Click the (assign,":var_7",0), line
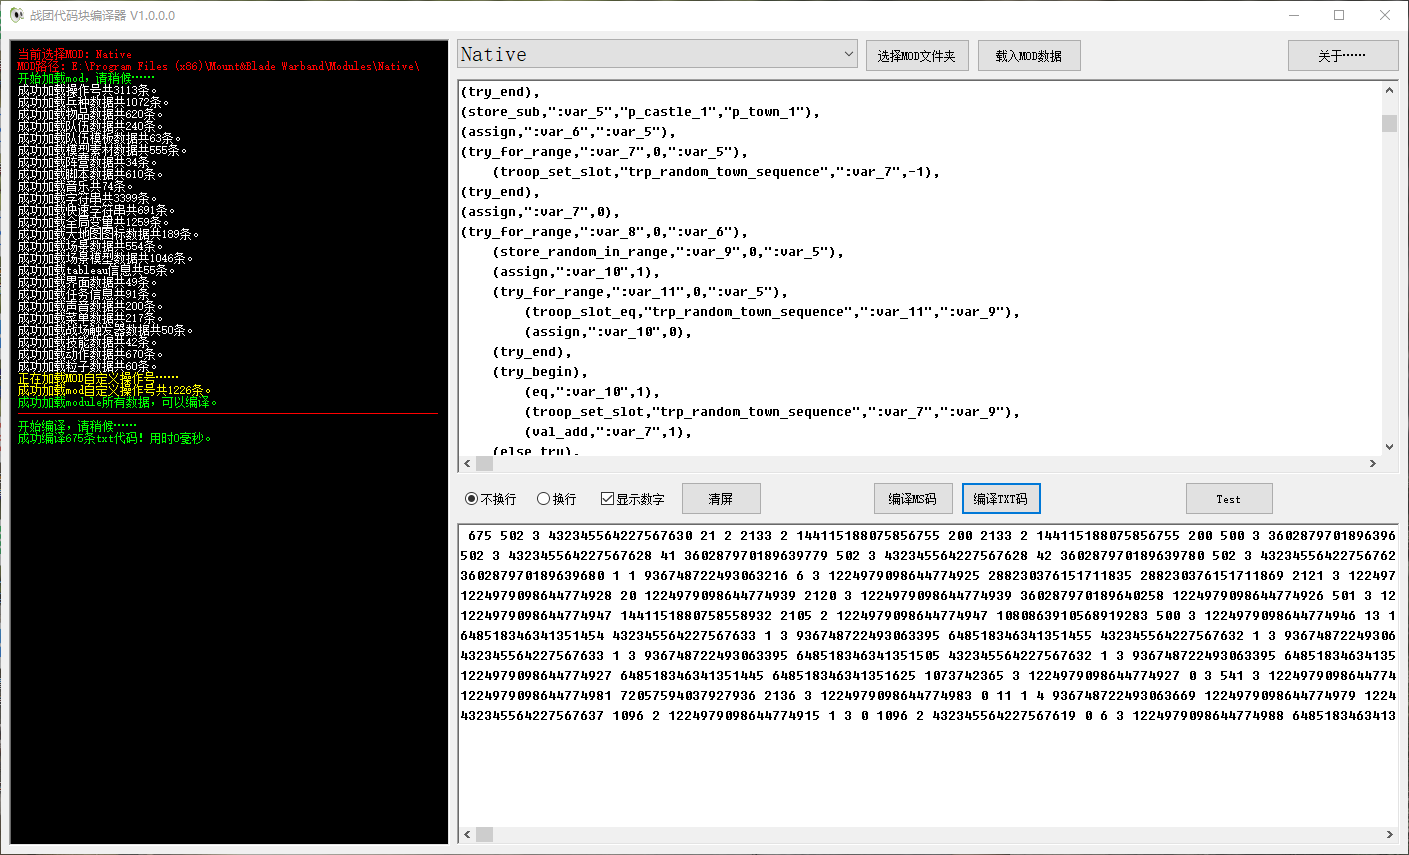The height and width of the screenshot is (855, 1409). click(540, 212)
